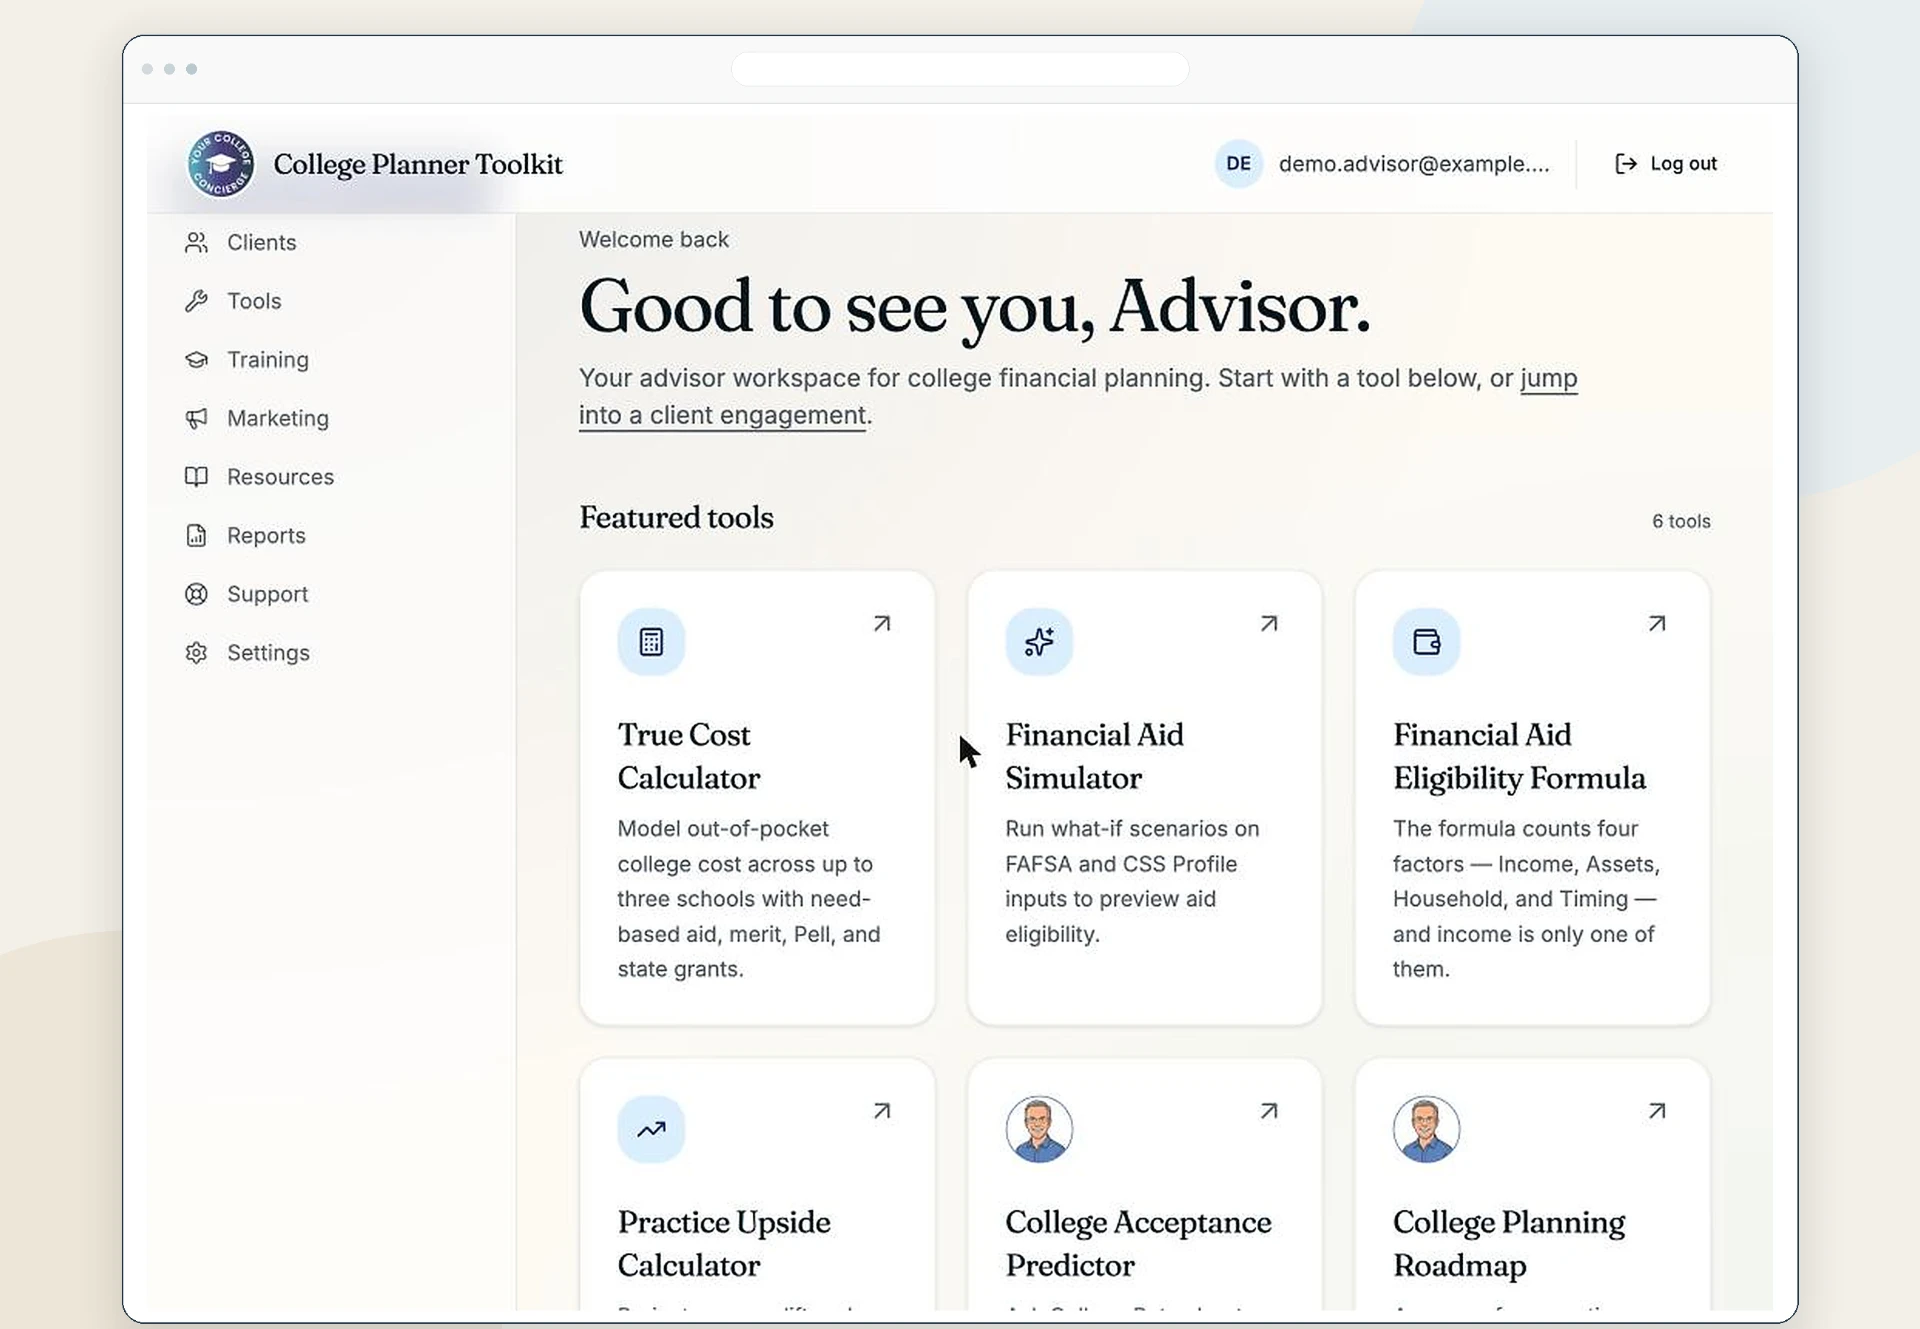
Task: Open Practice Upside Calculator via its arrow icon
Action: coord(881,1111)
